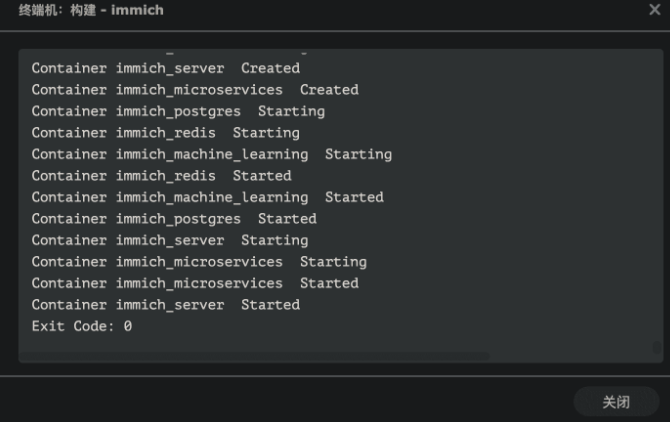
Task: Click the immich_postgres Starting log entry
Action: (x=177, y=111)
